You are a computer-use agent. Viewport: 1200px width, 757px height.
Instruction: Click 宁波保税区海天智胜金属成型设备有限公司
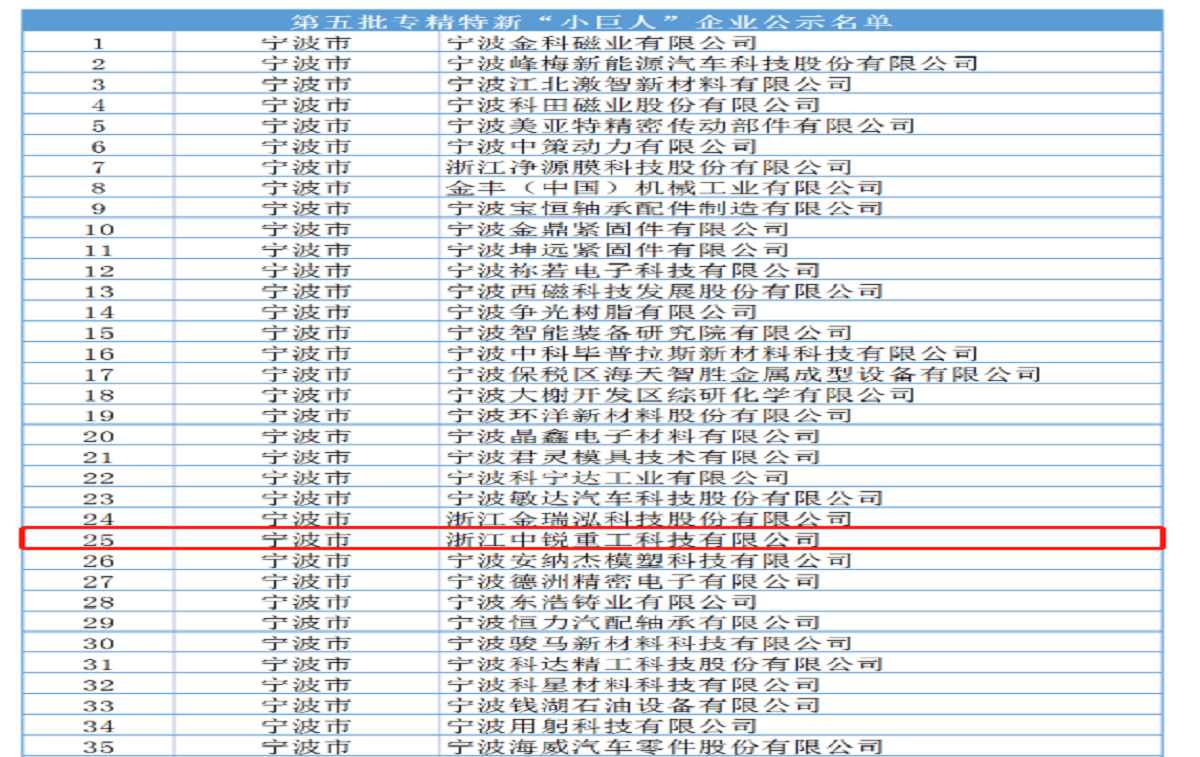tap(744, 374)
